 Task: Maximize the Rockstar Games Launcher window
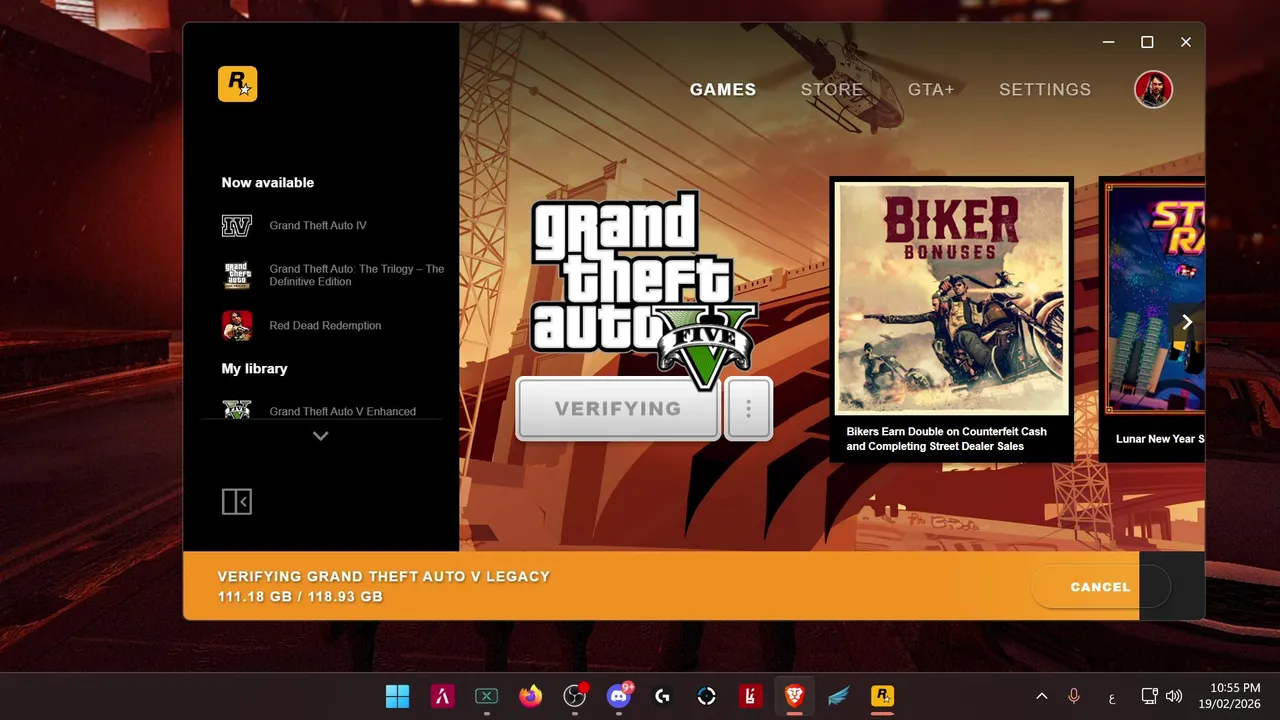point(1147,42)
